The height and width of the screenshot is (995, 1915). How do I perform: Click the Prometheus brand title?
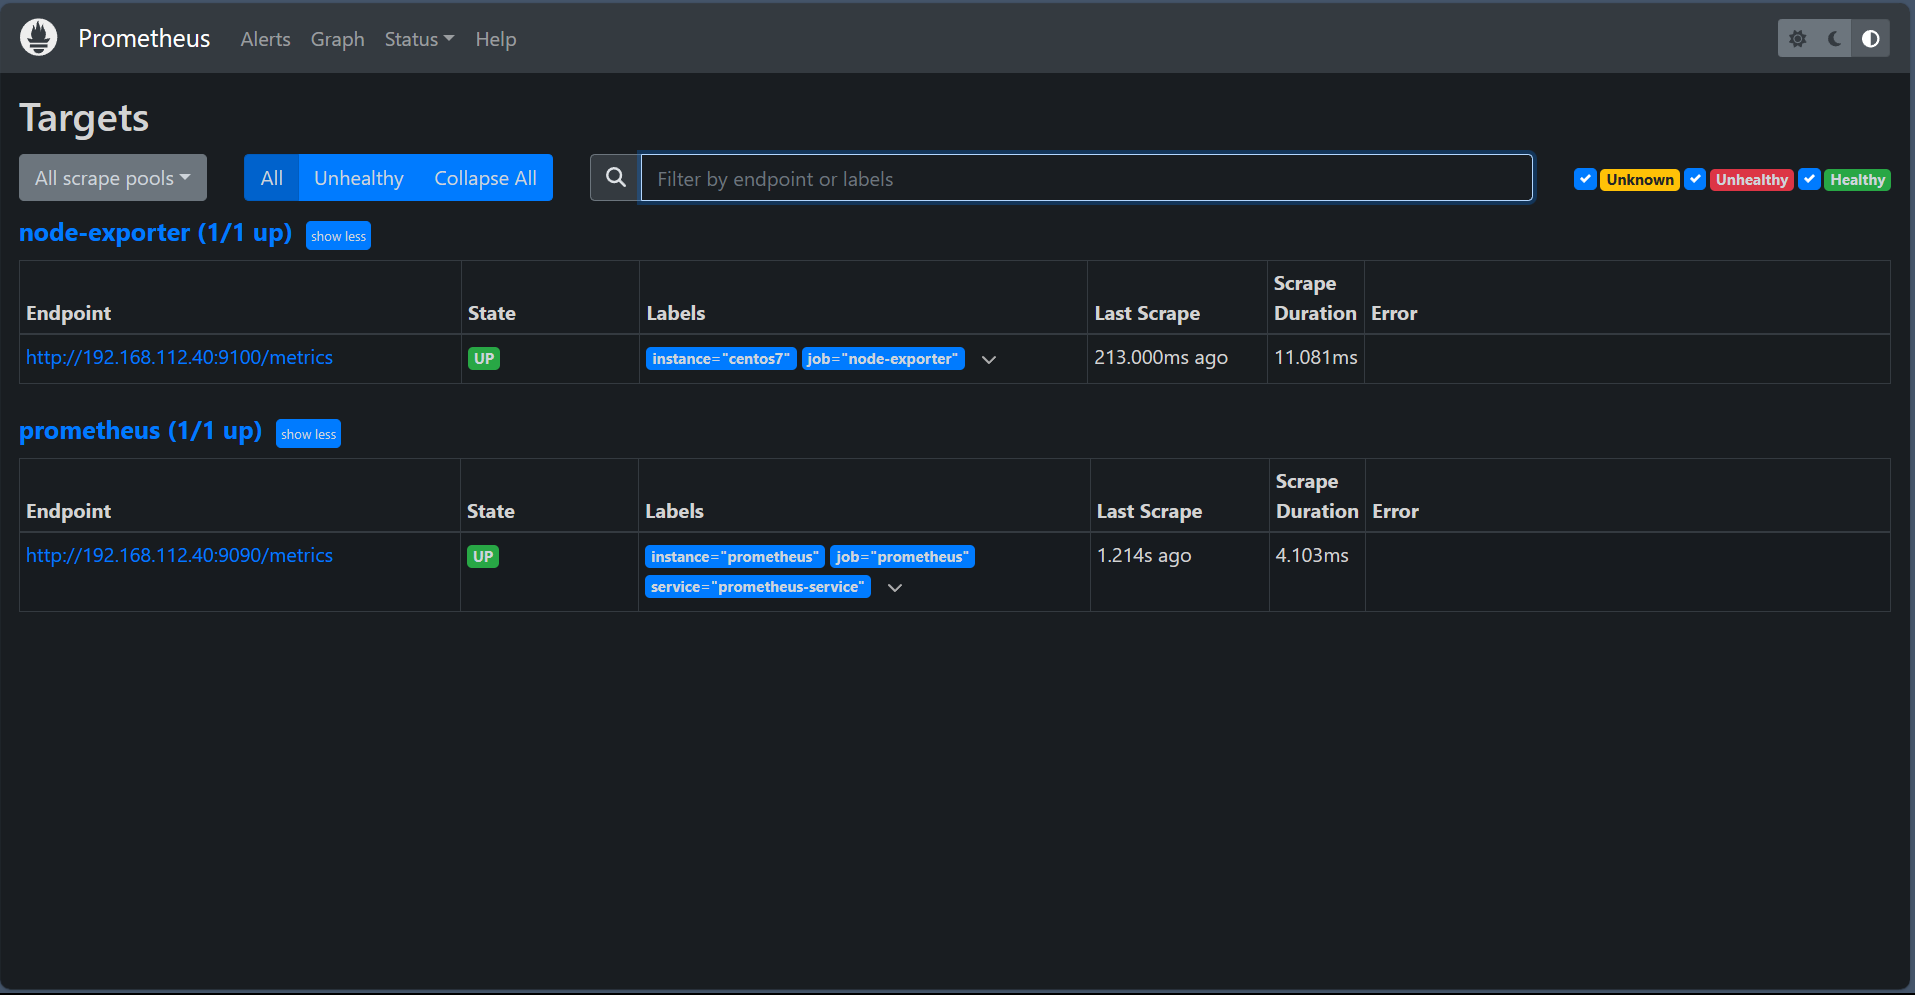pos(144,38)
